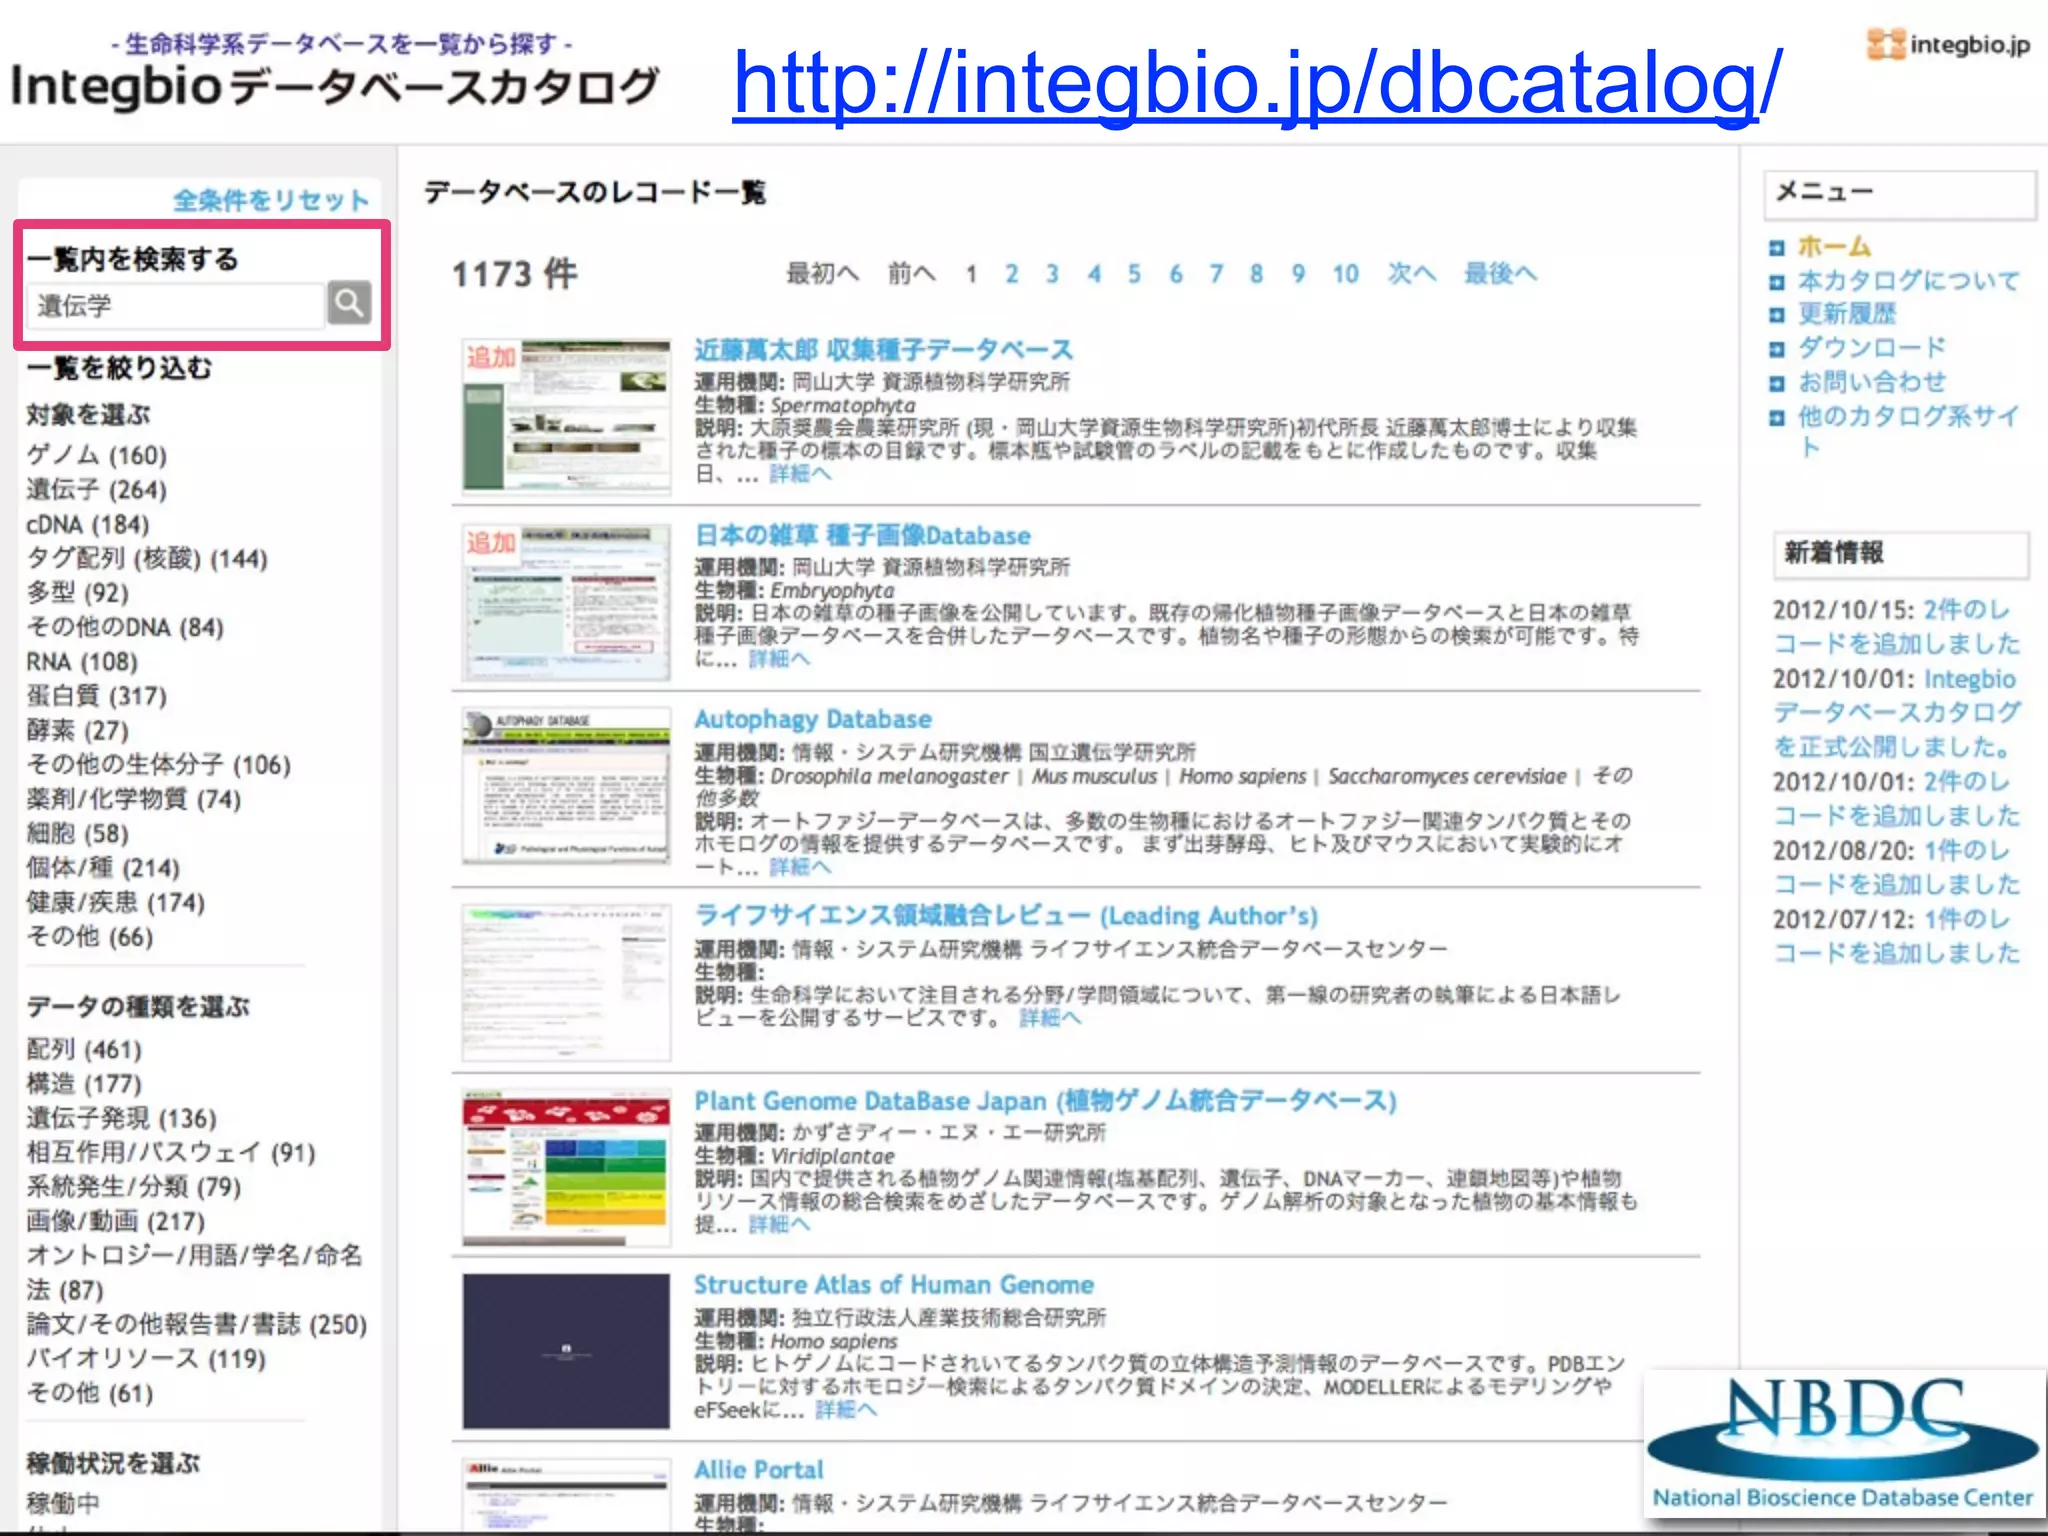Open 近藤萬太郎 収集種子データベース record title
Screen dimensions: 2048x1536
[x=883, y=350]
